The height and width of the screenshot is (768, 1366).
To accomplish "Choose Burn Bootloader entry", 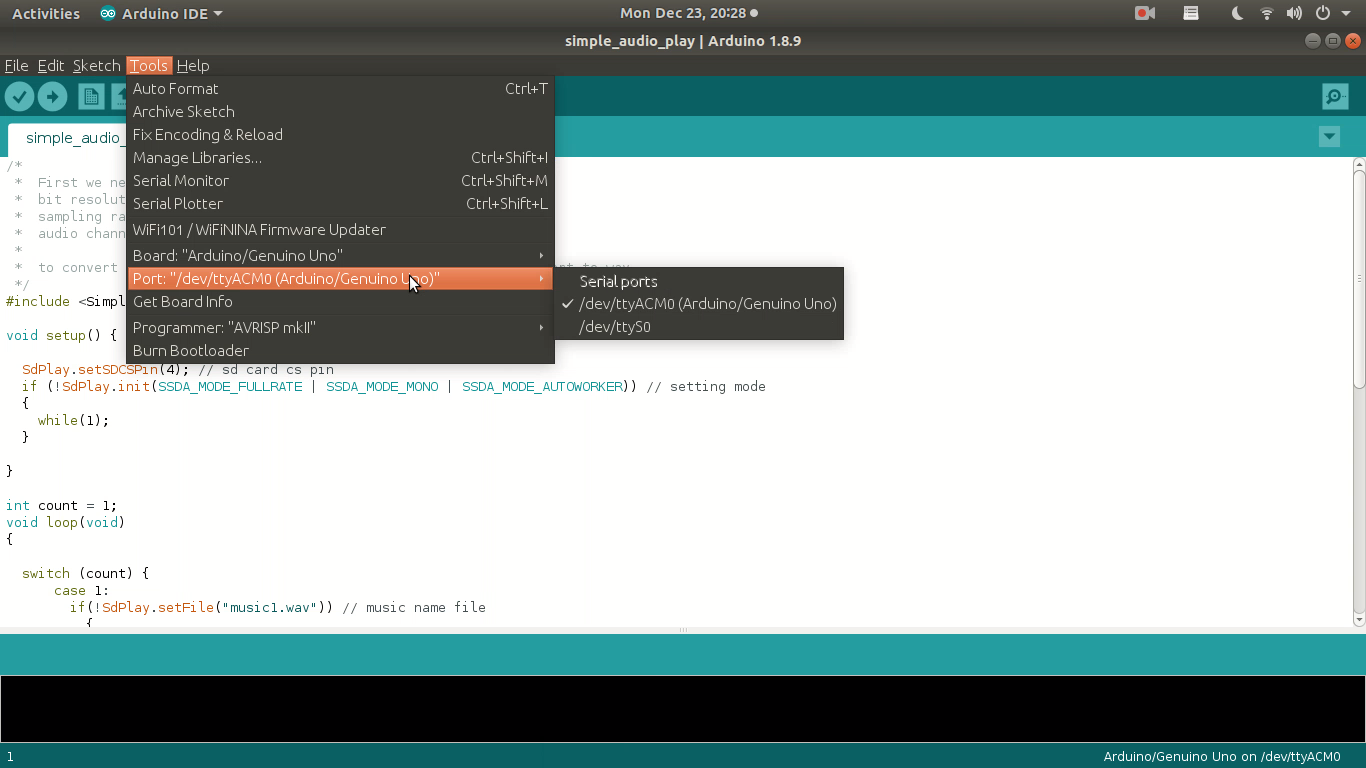I will coord(340,351).
